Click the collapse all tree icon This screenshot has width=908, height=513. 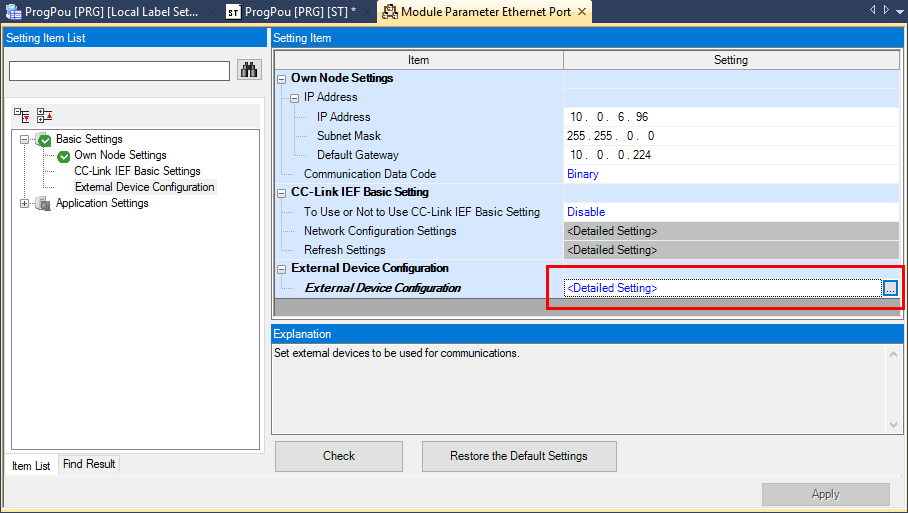click(x=44, y=116)
